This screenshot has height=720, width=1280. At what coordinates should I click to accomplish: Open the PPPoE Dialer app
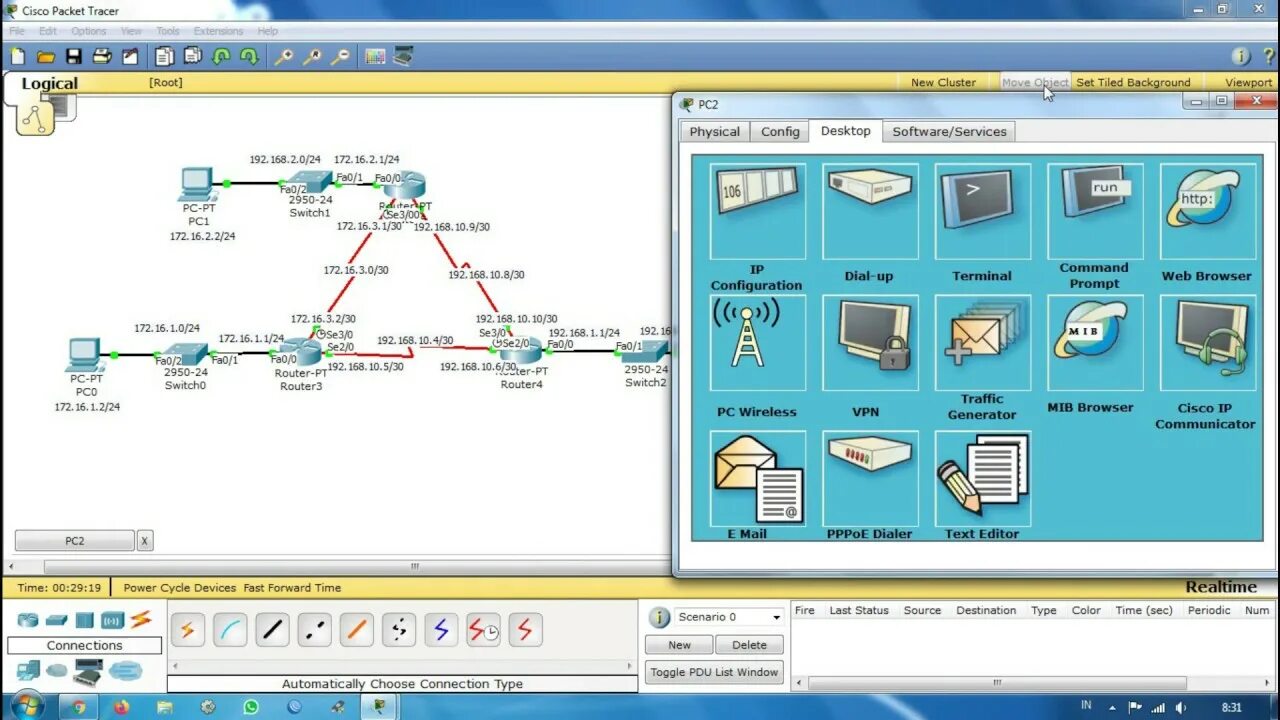coord(870,478)
